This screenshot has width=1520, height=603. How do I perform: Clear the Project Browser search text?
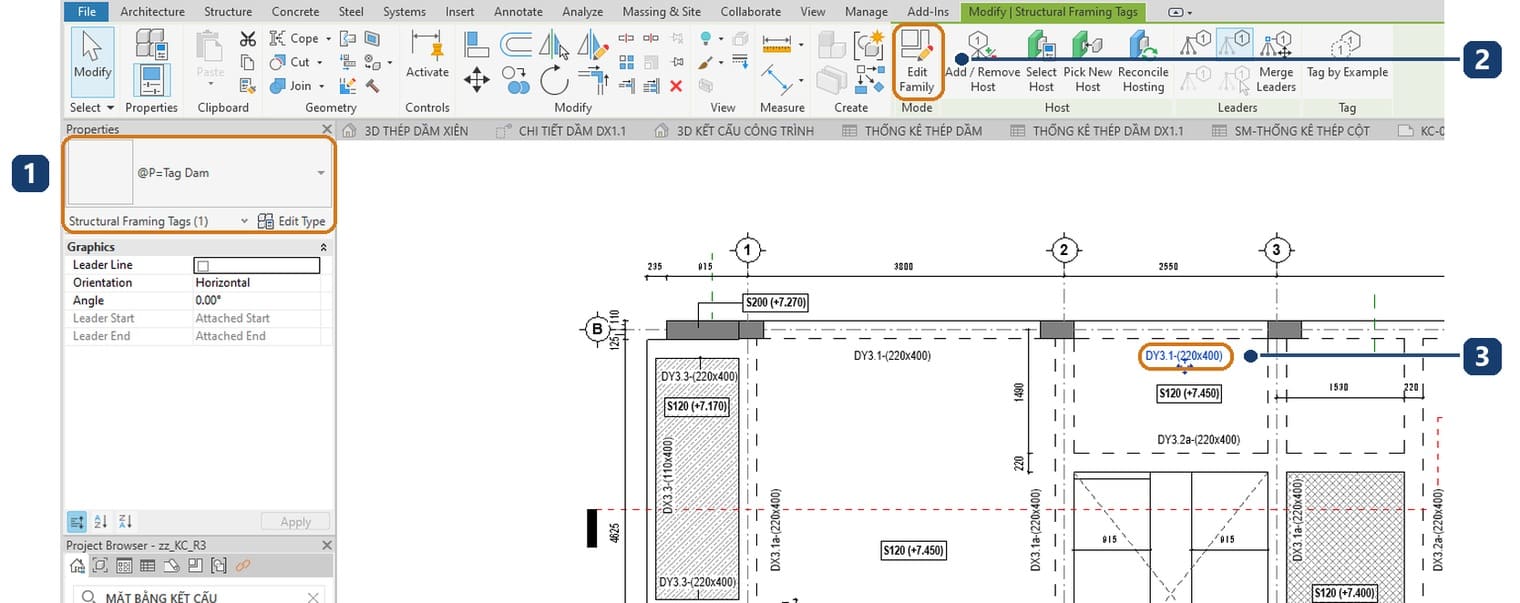tap(313, 597)
